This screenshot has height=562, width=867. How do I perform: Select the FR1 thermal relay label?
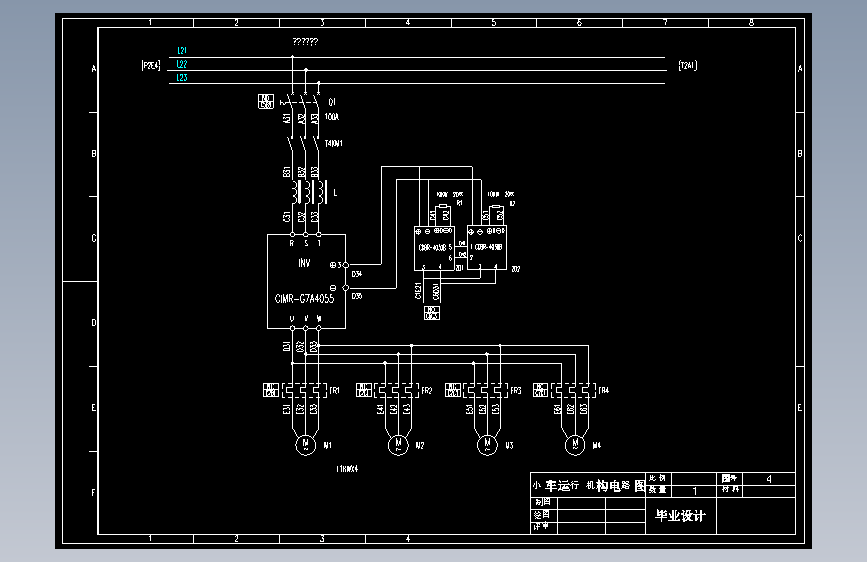click(335, 391)
